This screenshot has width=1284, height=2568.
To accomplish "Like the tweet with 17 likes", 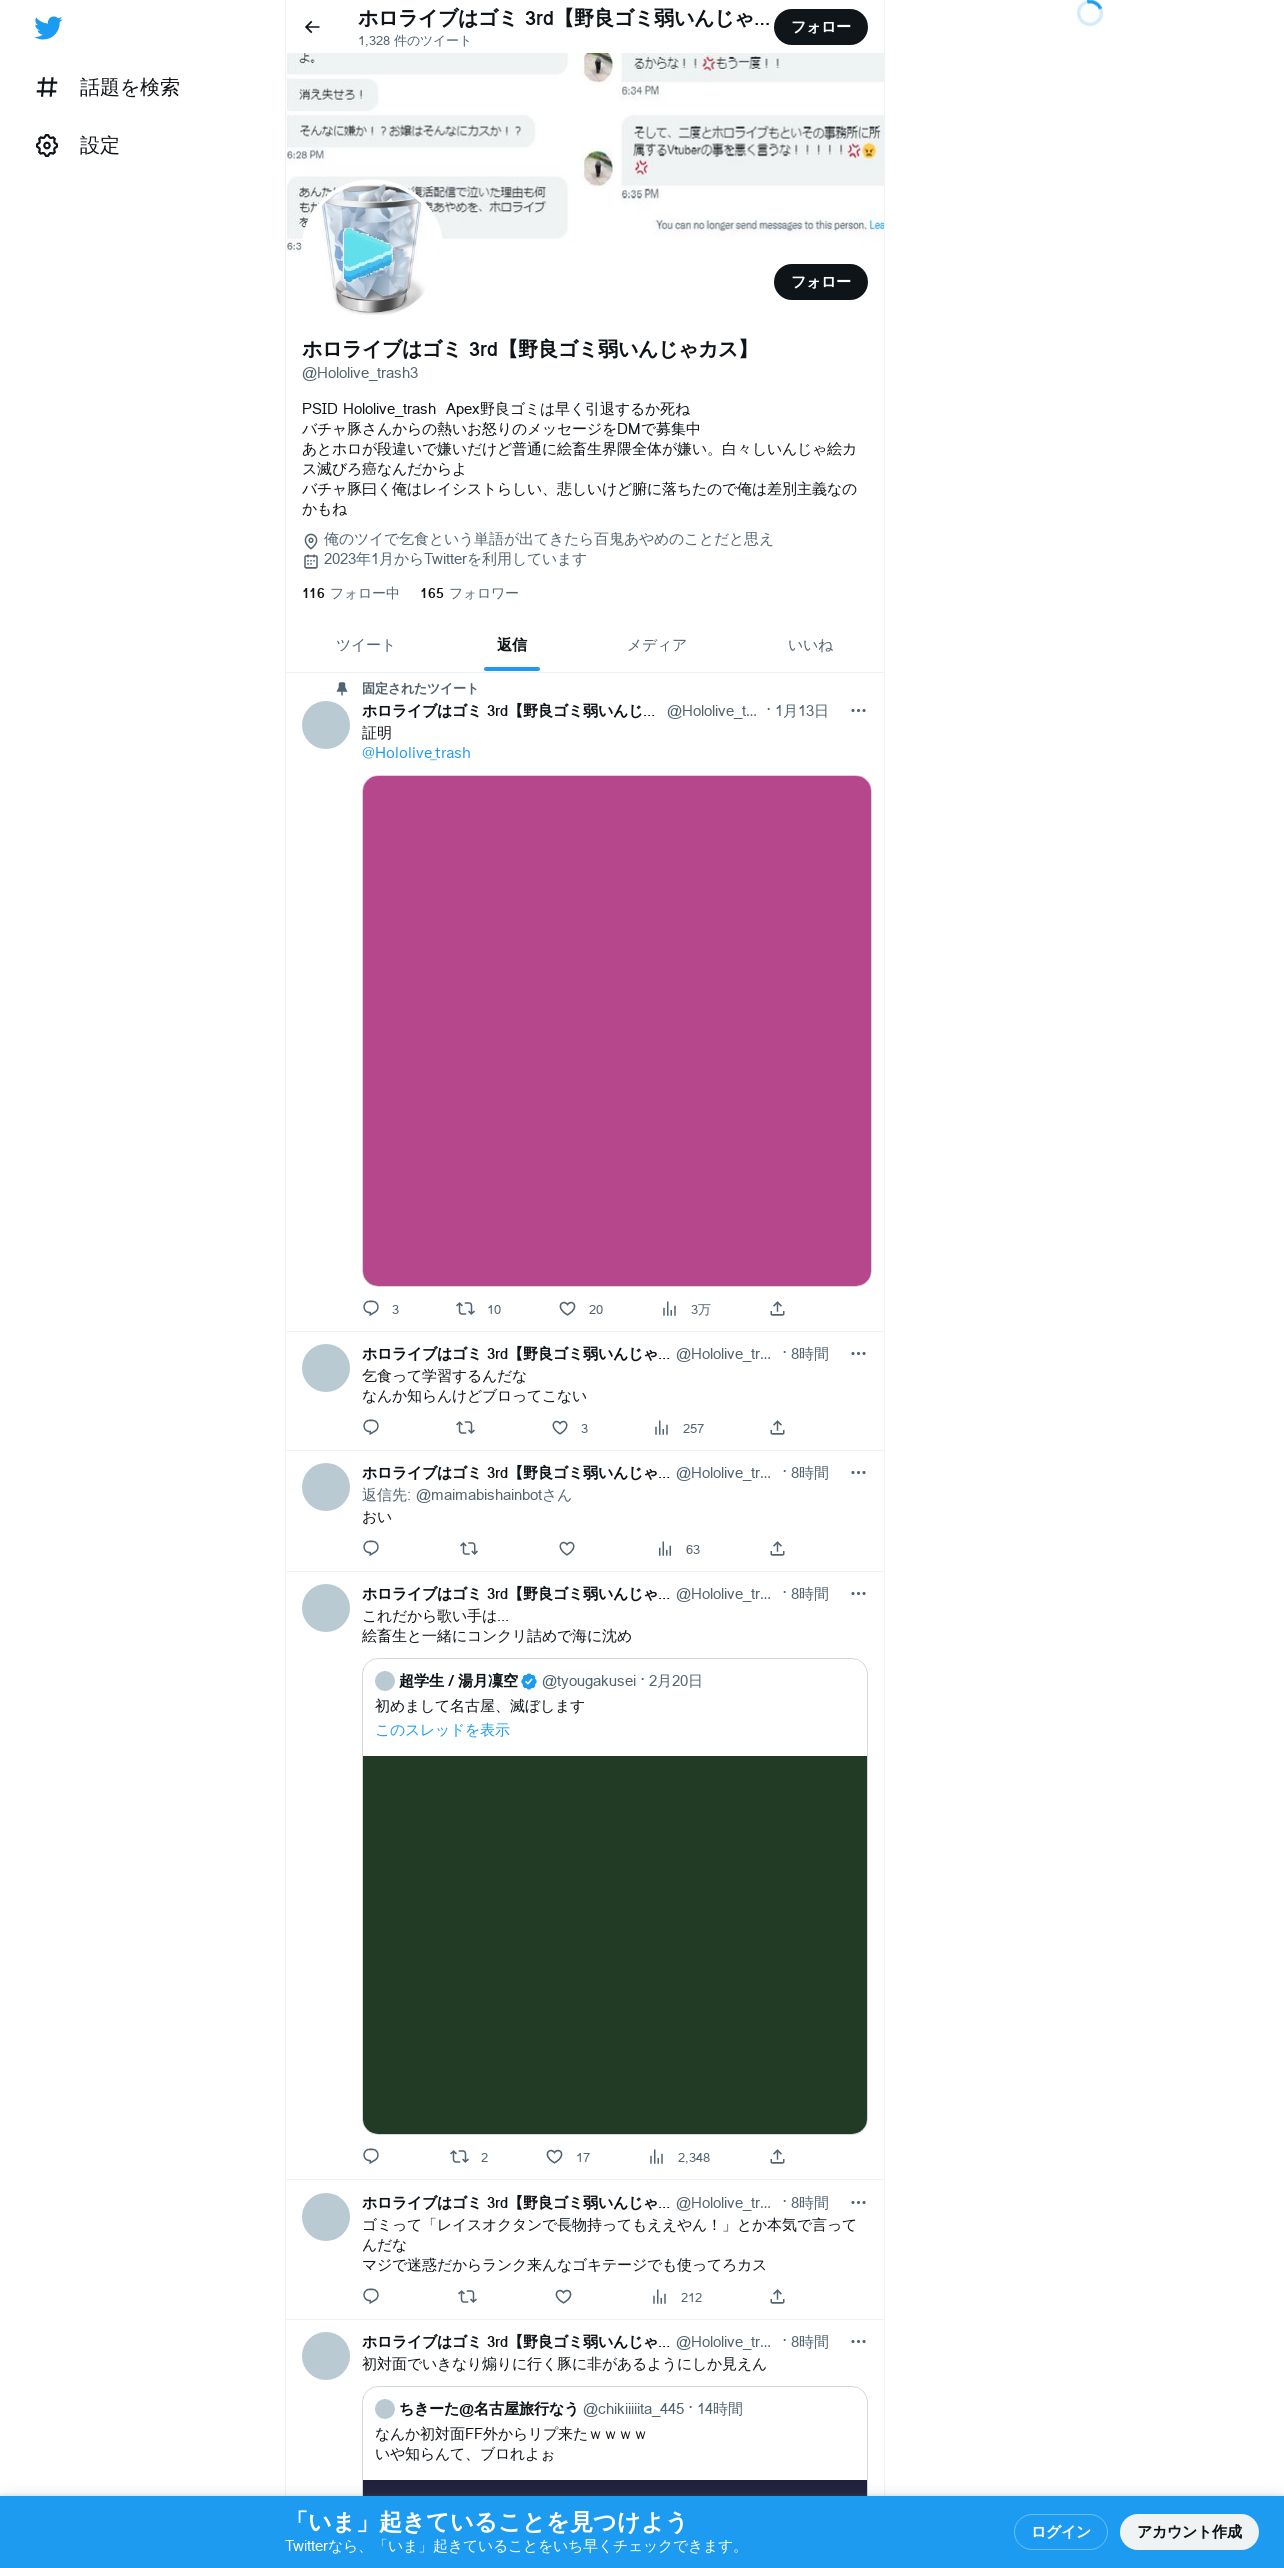I will click(x=555, y=2157).
